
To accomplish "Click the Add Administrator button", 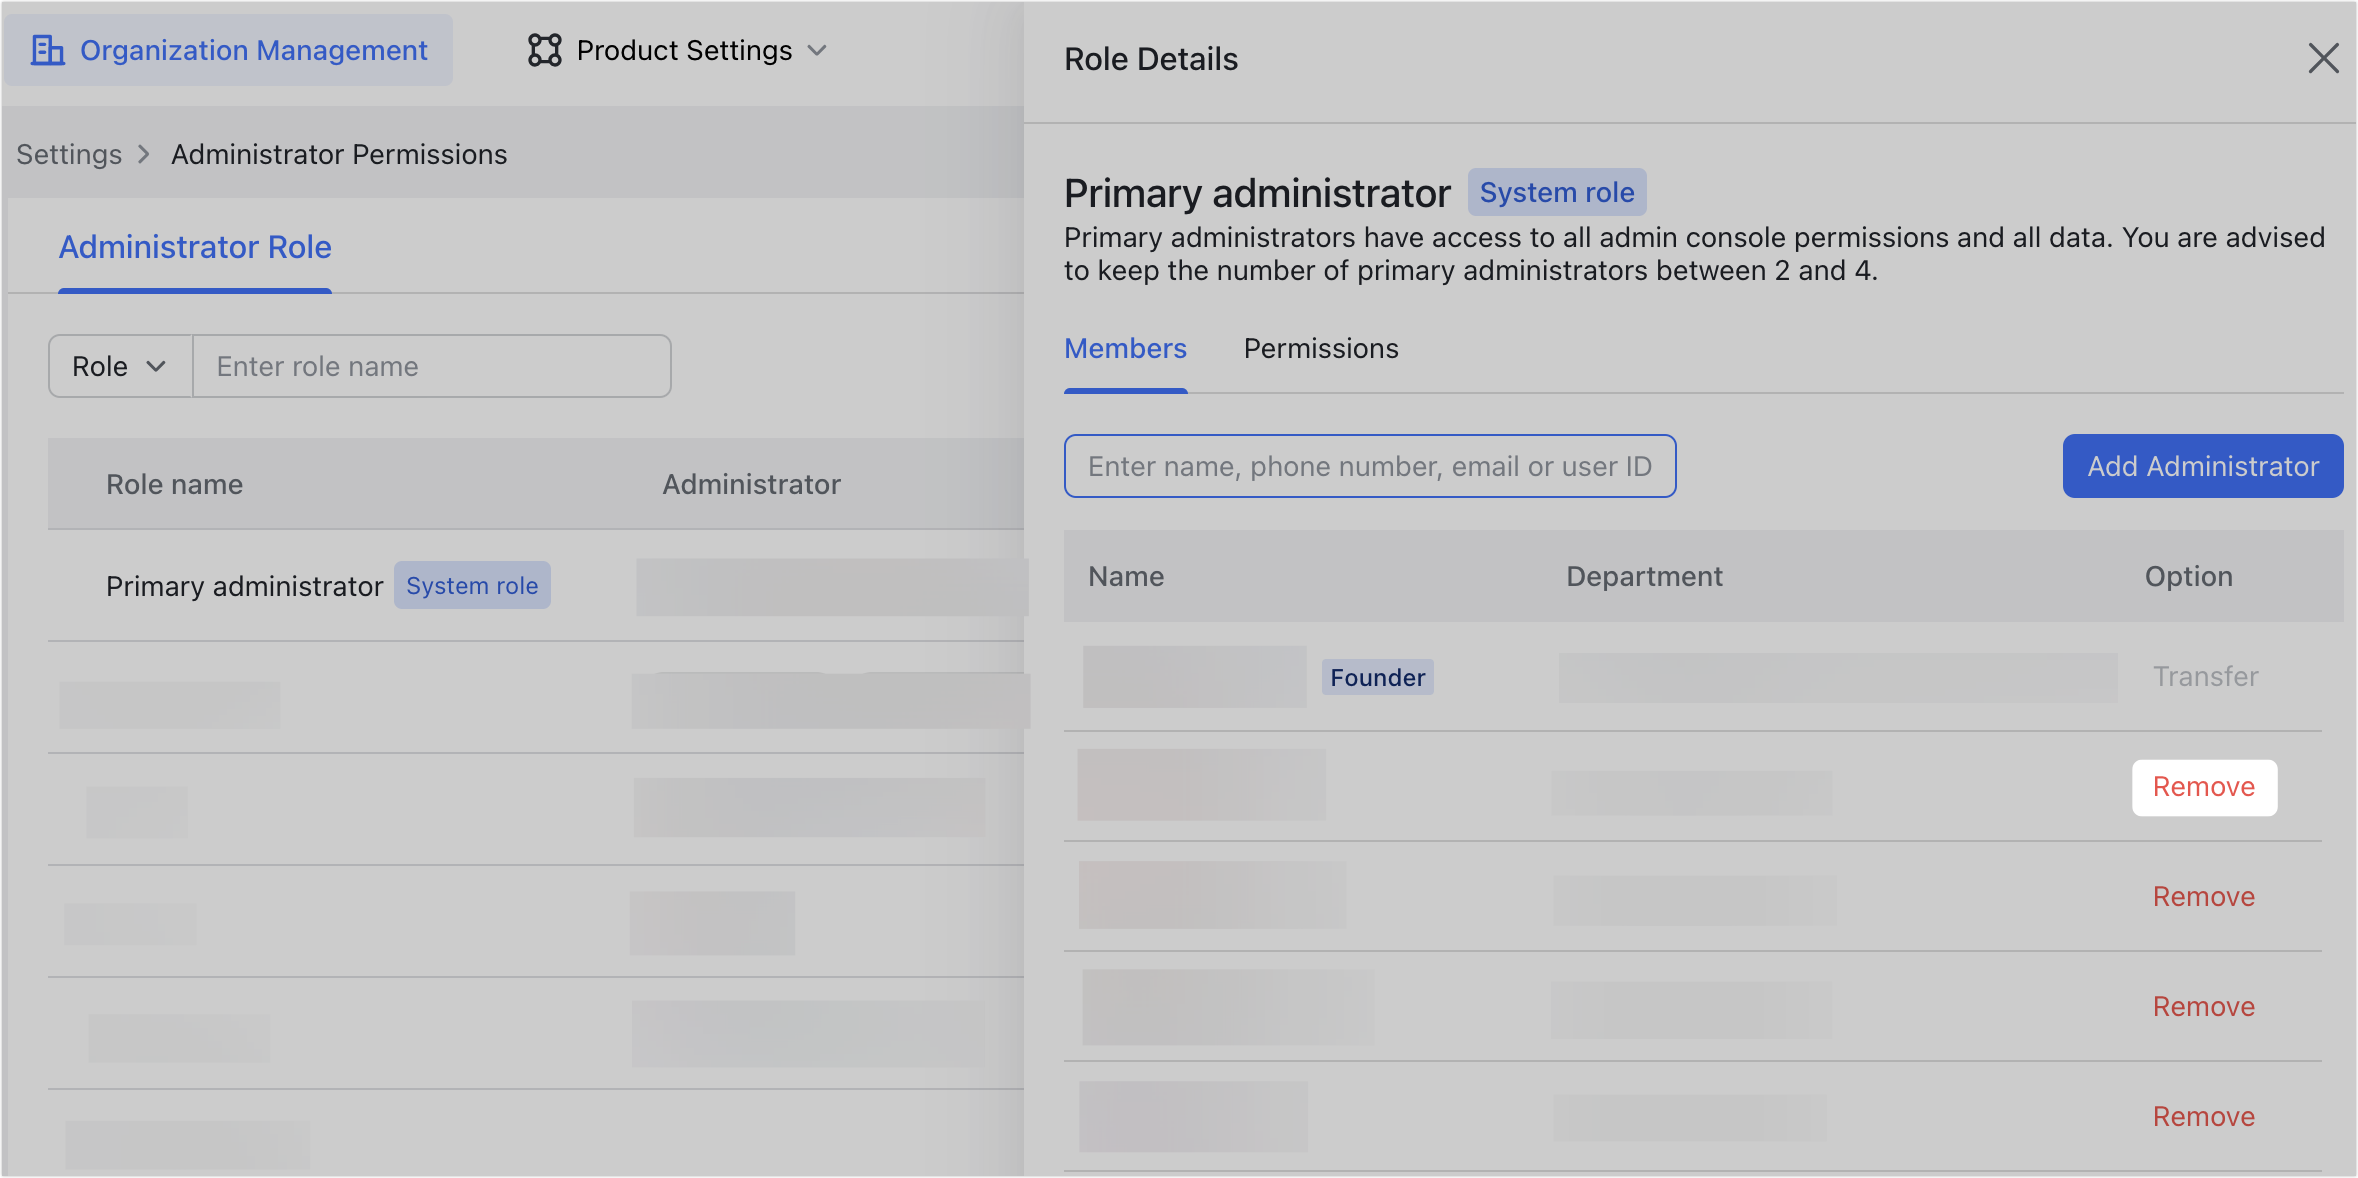I will point(2203,466).
